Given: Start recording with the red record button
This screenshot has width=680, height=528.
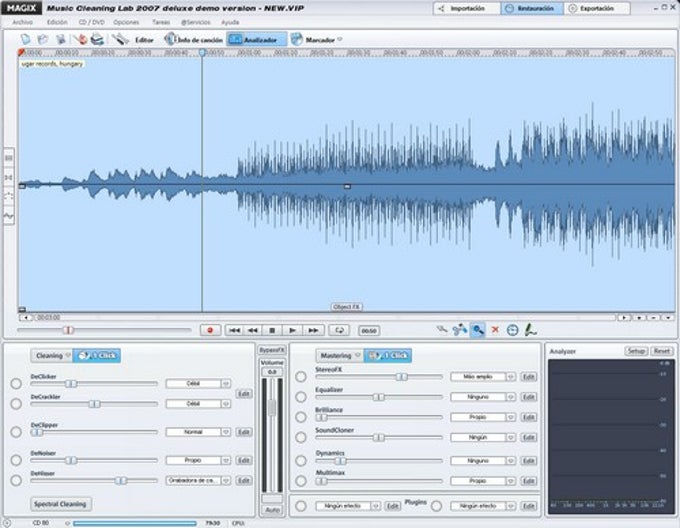Looking at the screenshot, I should pyautogui.click(x=210, y=330).
